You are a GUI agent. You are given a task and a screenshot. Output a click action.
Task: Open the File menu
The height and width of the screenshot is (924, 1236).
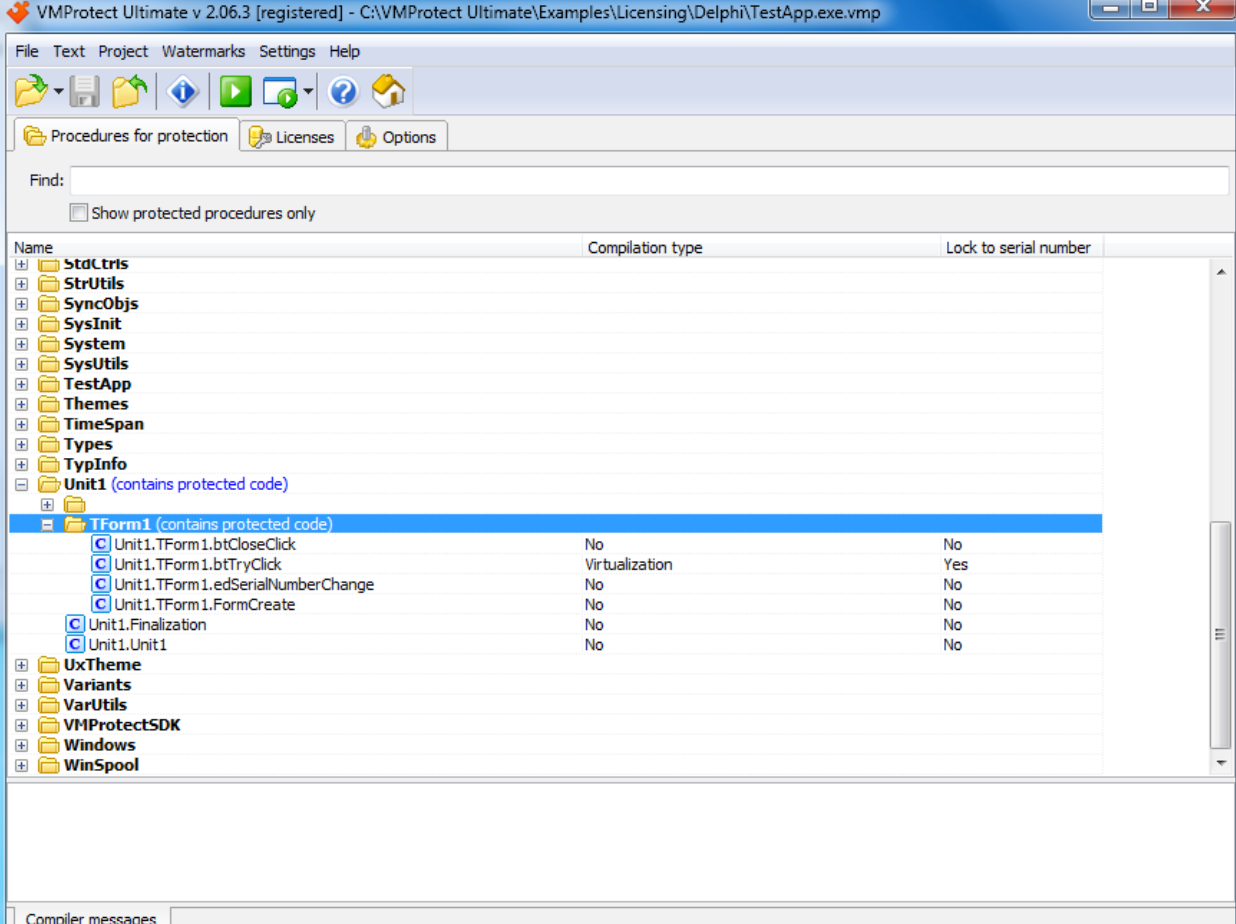(27, 51)
